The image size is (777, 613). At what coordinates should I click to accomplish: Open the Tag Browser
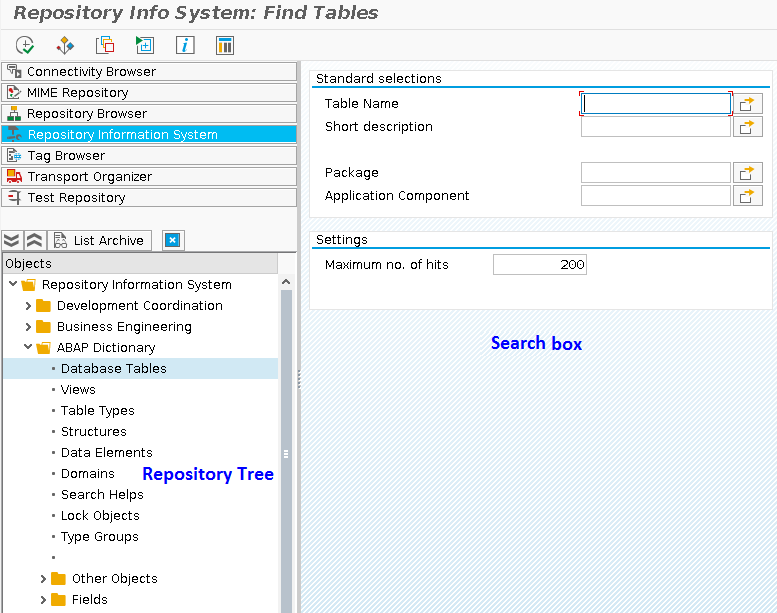click(x=149, y=156)
